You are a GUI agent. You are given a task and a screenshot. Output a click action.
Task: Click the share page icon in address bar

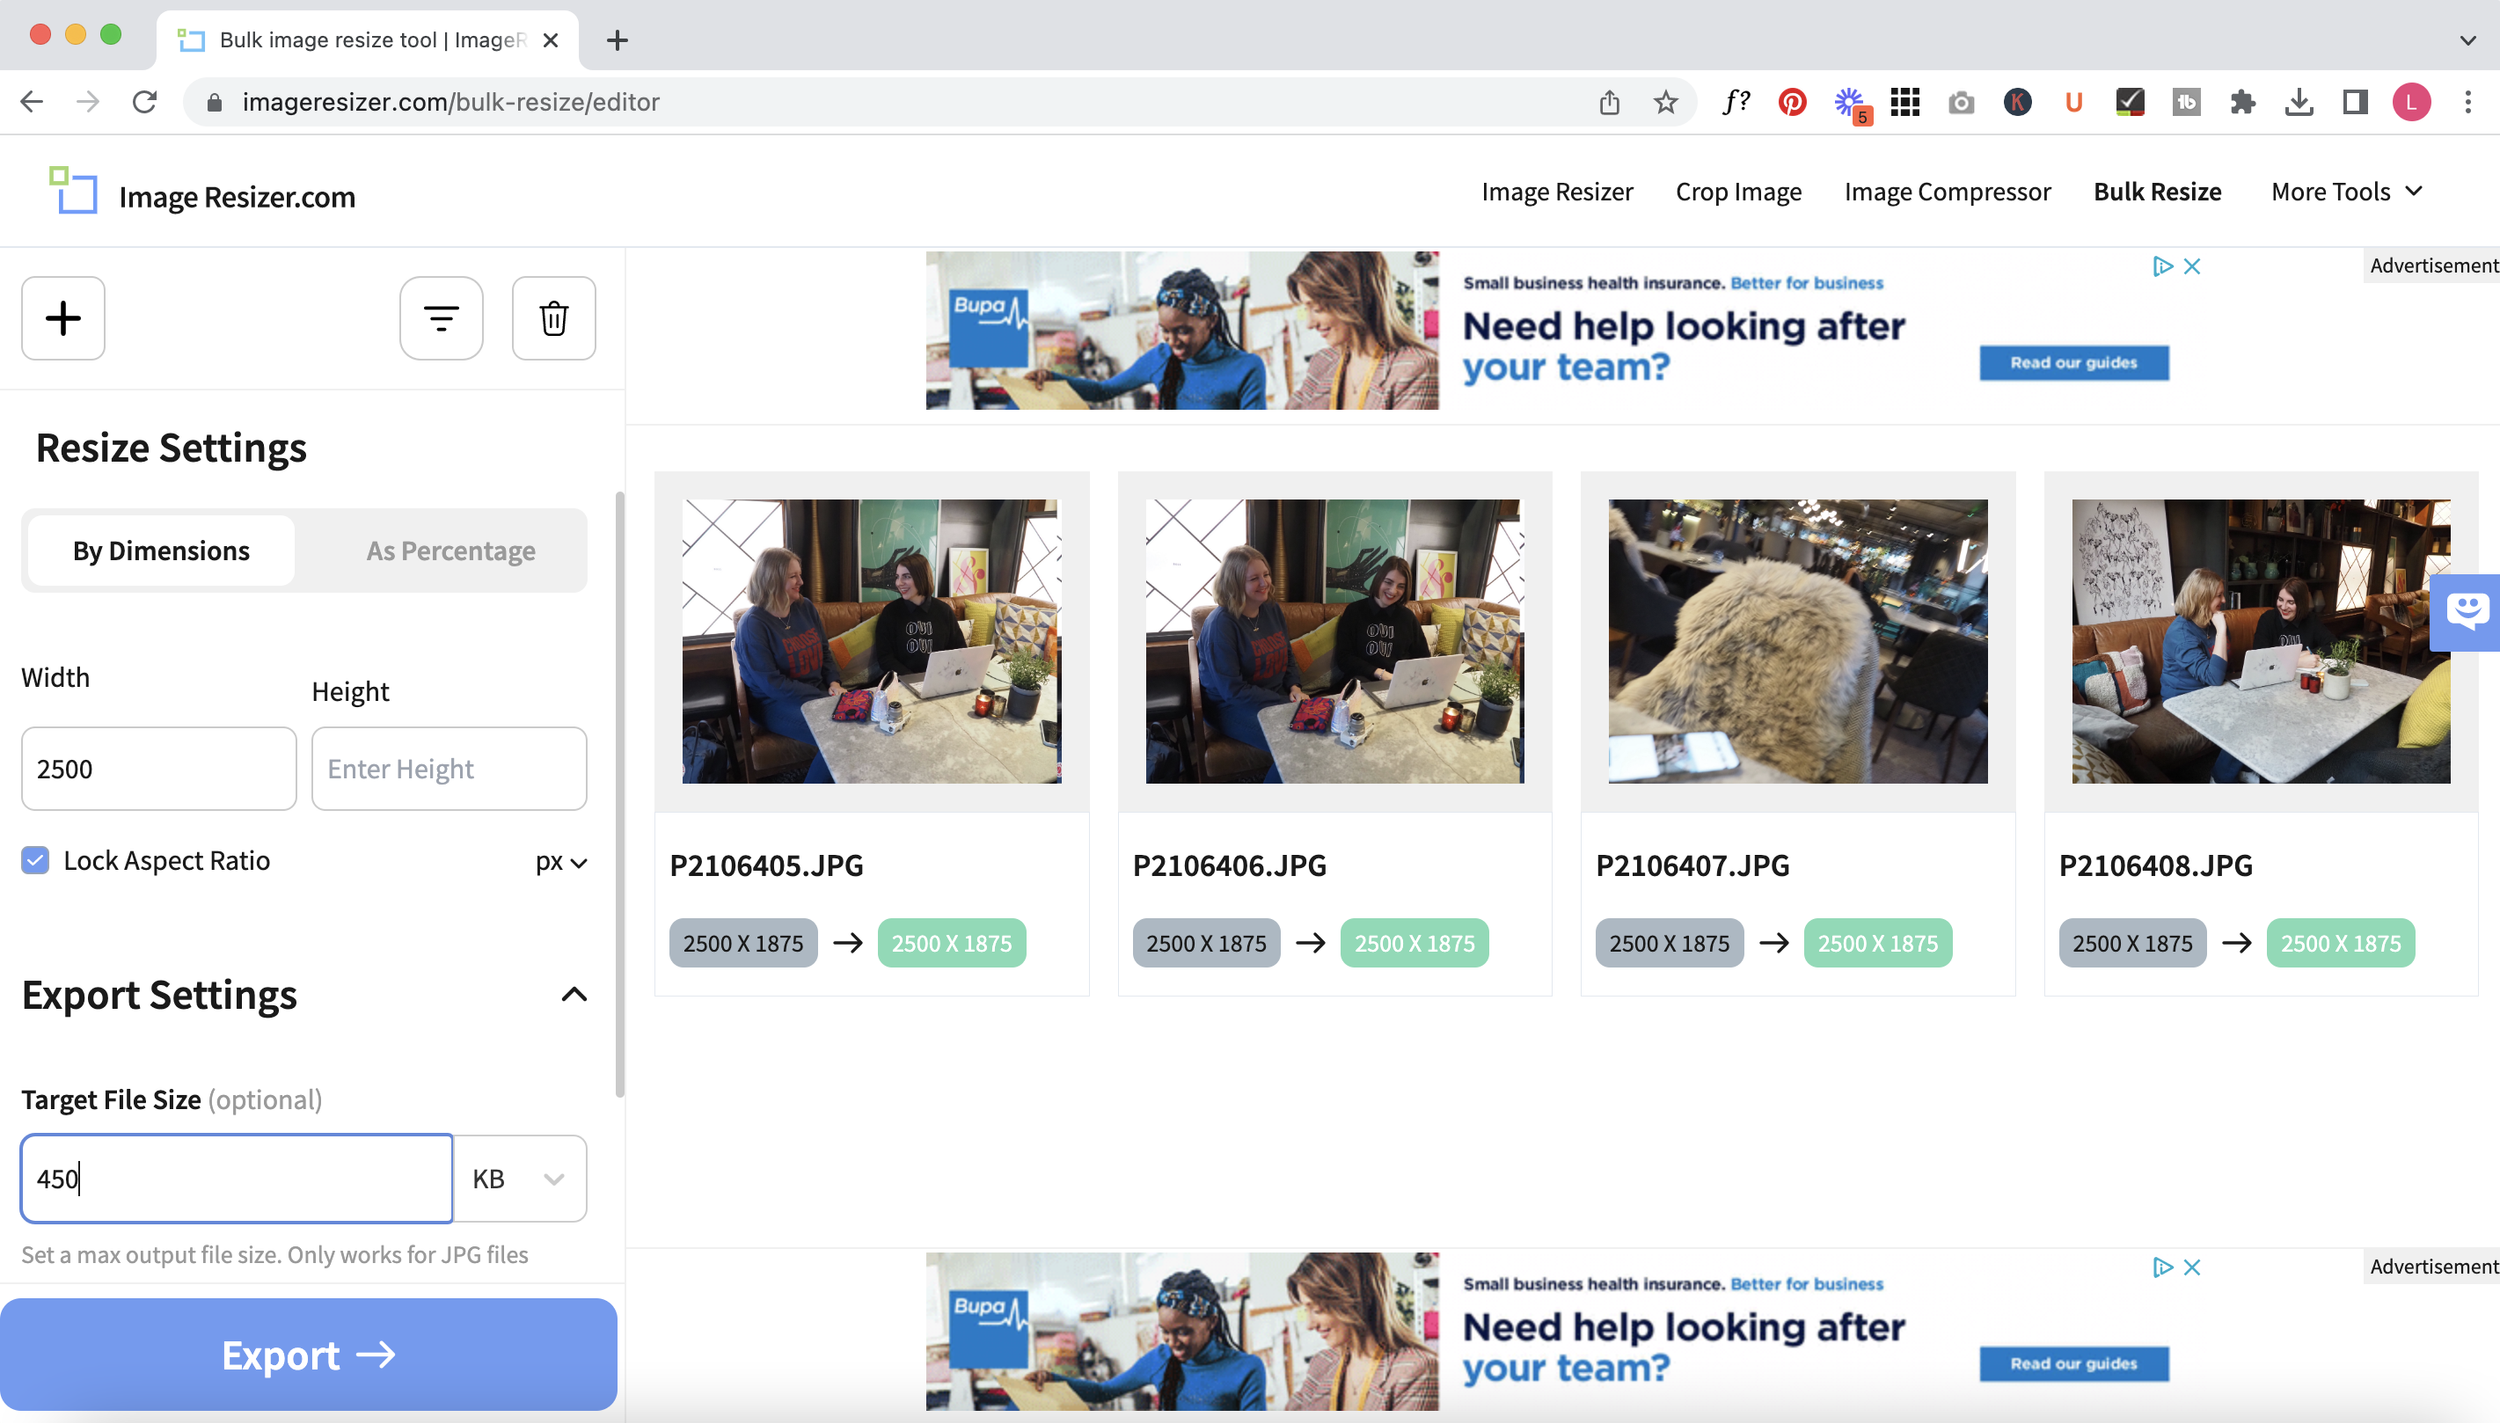(x=1609, y=102)
